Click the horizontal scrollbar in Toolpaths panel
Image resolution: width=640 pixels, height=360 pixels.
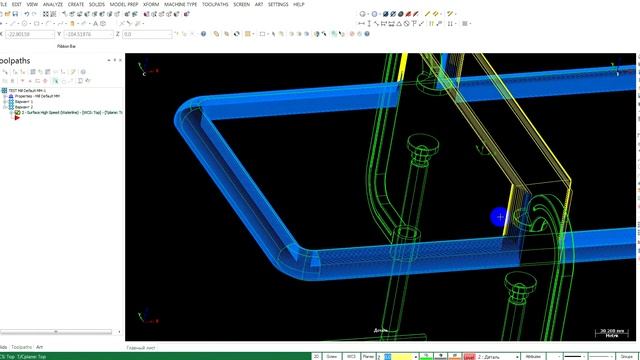click(x=56, y=332)
